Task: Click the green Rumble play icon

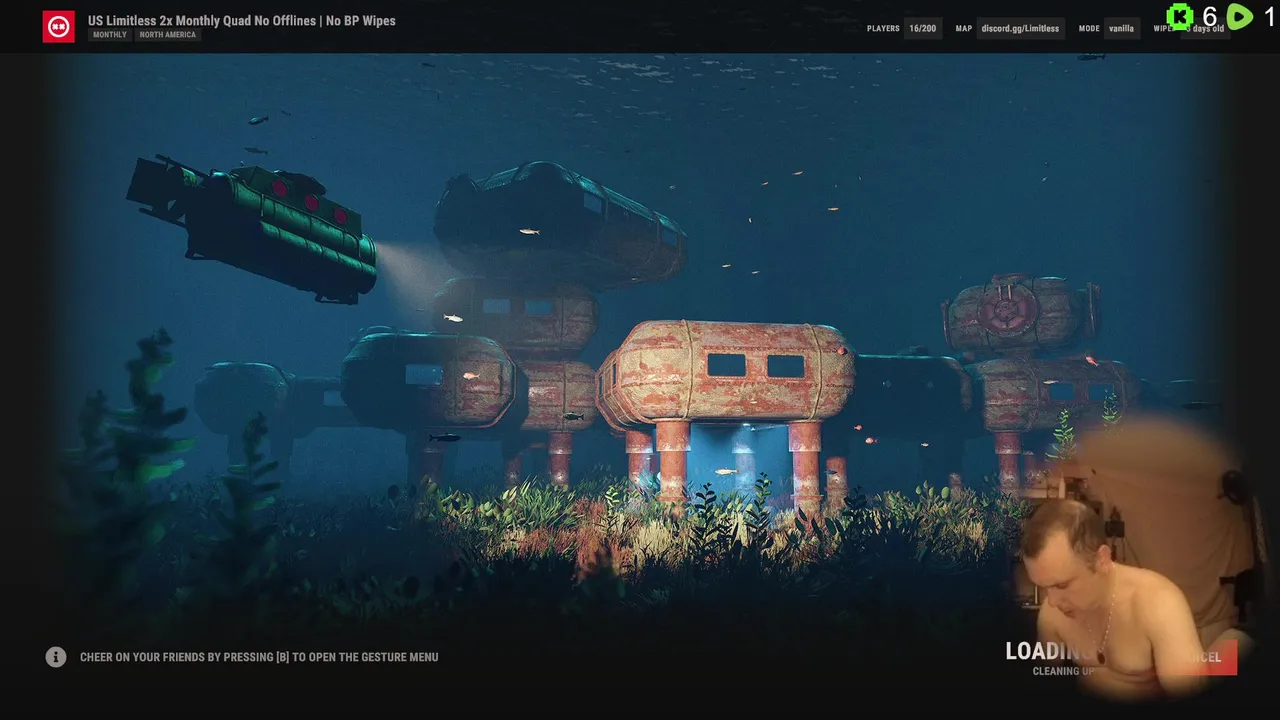Action: [x=1240, y=16]
